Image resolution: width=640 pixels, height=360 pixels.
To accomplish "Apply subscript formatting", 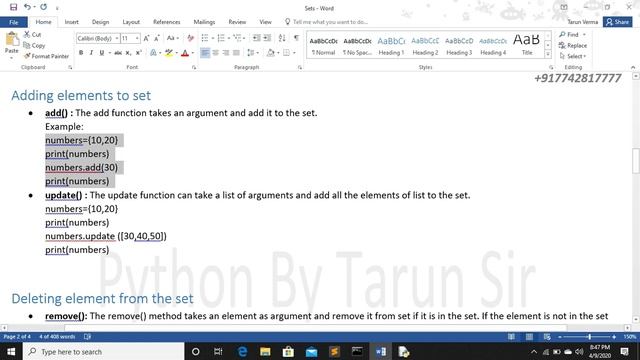I will [x=128, y=53].
